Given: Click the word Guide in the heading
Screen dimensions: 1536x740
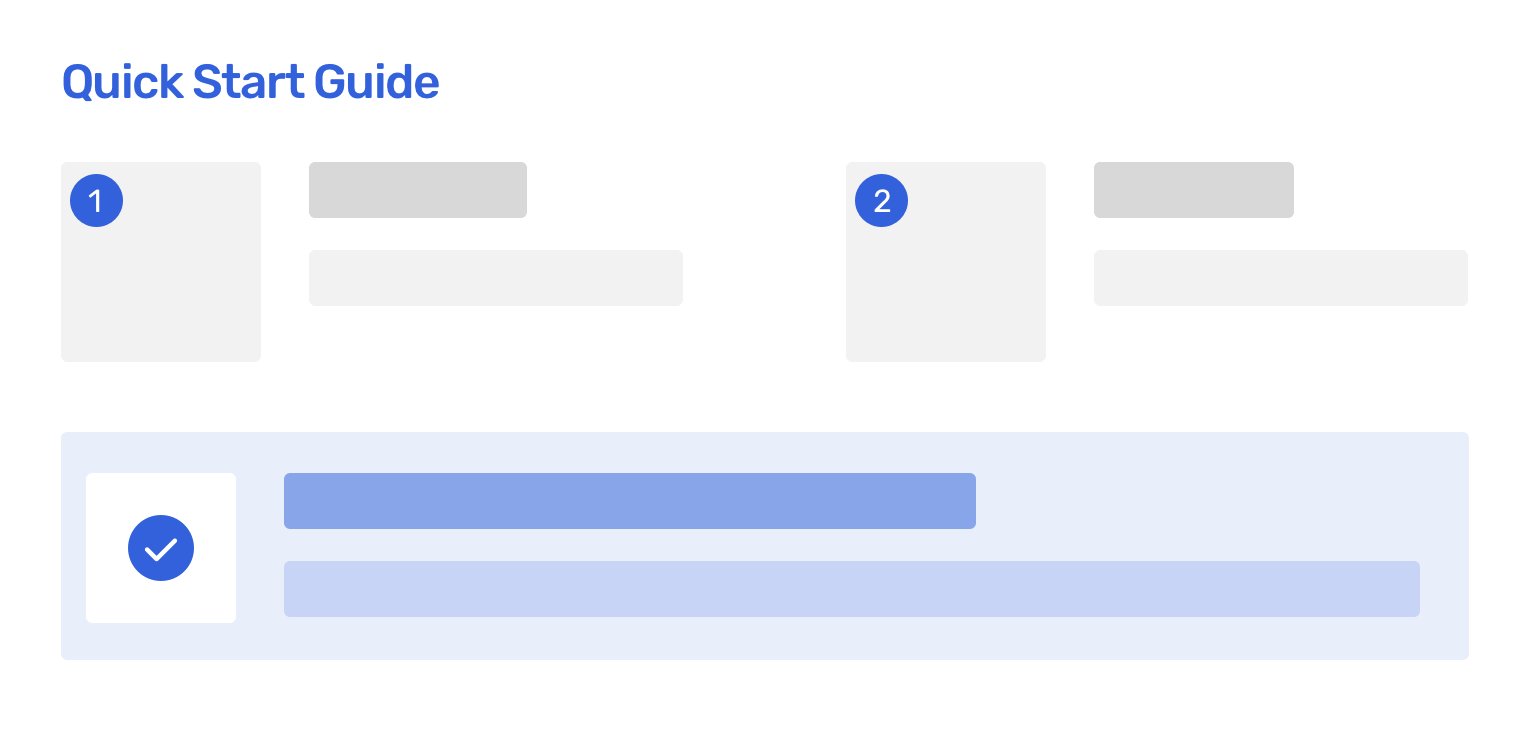Looking at the screenshot, I should click(377, 82).
